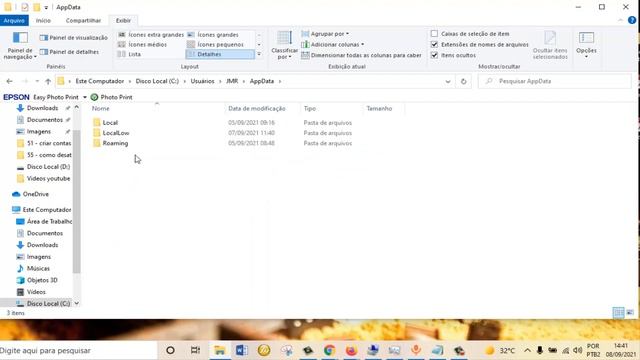The height and width of the screenshot is (360, 640).
Task: Open Objetos 3D in navigation pane
Action: tap(42, 280)
